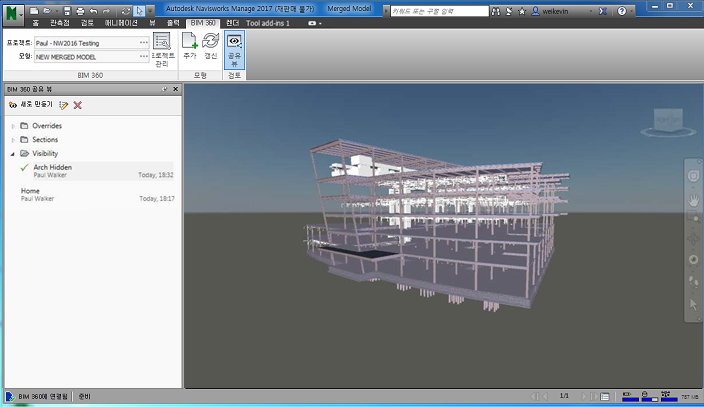The image size is (704, 407).
Task: Click the steering wheel icon on navigation bar
Action: (693, 176)
